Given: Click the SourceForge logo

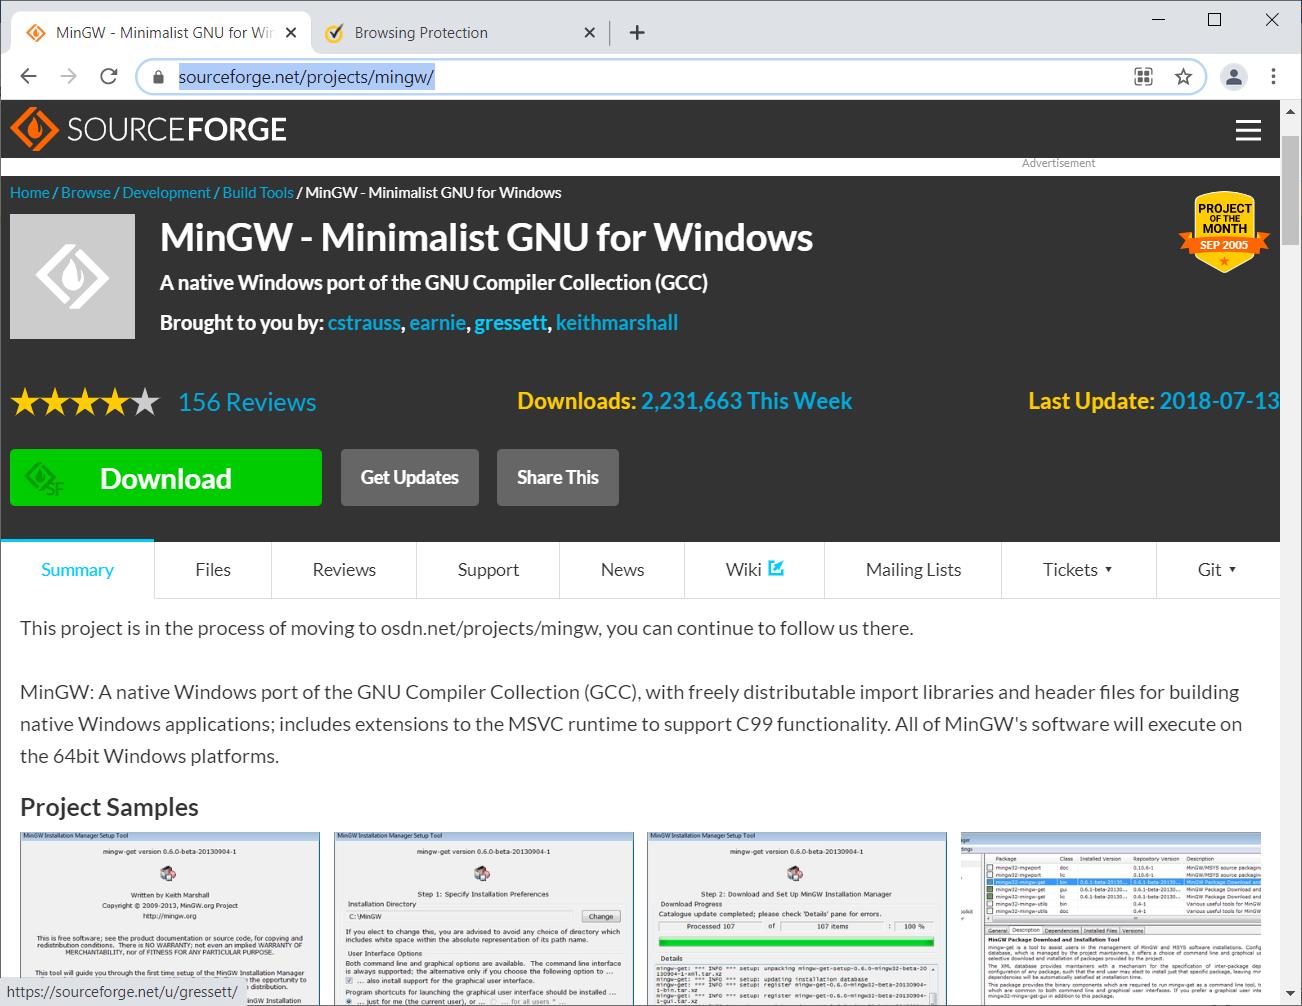Looking at the screenshot, I should [x=149, y=129].
